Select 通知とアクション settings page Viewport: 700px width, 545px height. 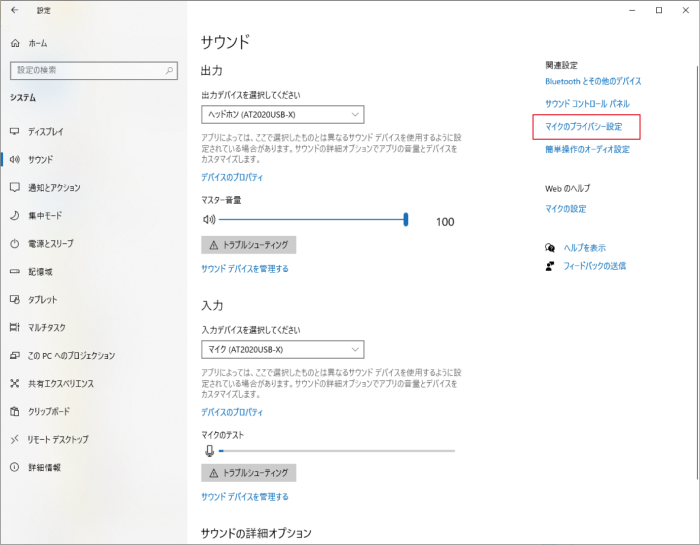54,187
